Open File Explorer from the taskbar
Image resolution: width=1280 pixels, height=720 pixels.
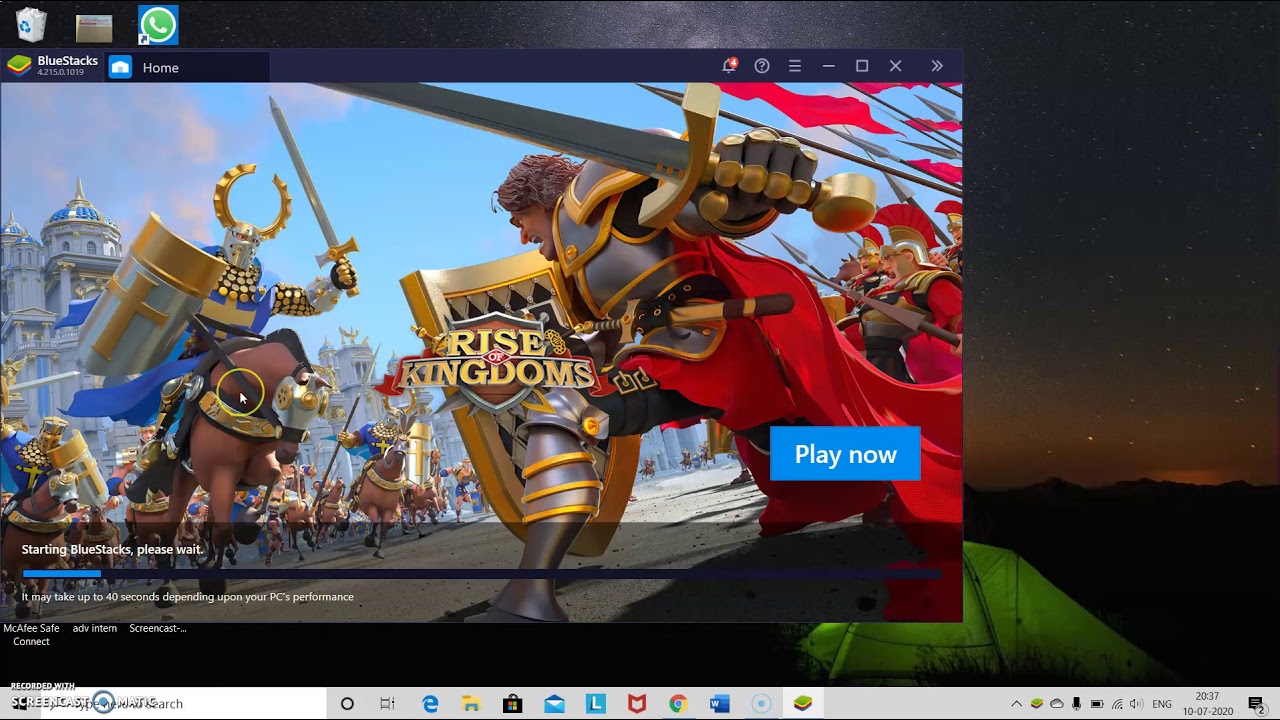coord(471,704)
